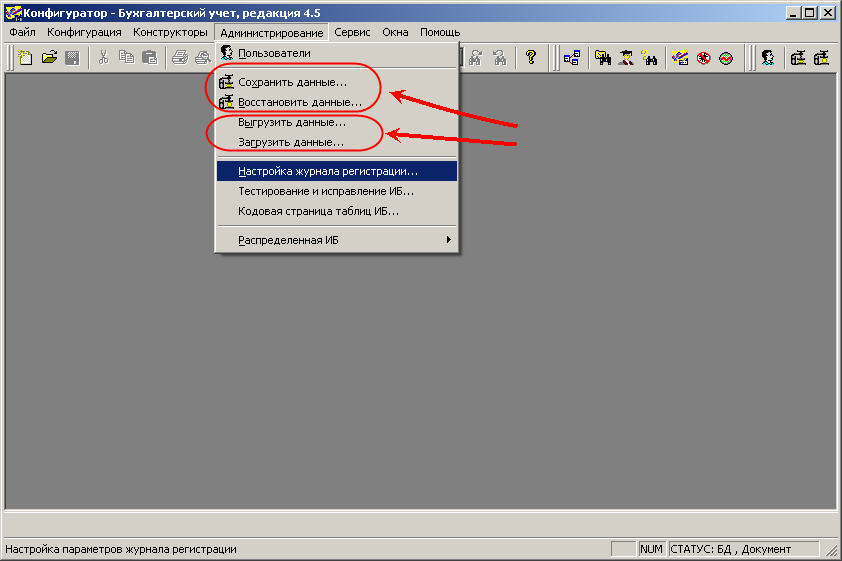This screenshot has width=842, height=561.
Task: Expand the Распределенная ИБ submenu
Action: (337, 240)
